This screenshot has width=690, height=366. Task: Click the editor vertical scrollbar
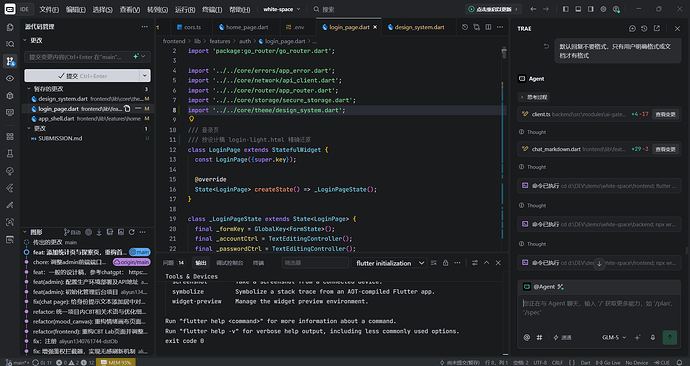(x=504, y=150)
